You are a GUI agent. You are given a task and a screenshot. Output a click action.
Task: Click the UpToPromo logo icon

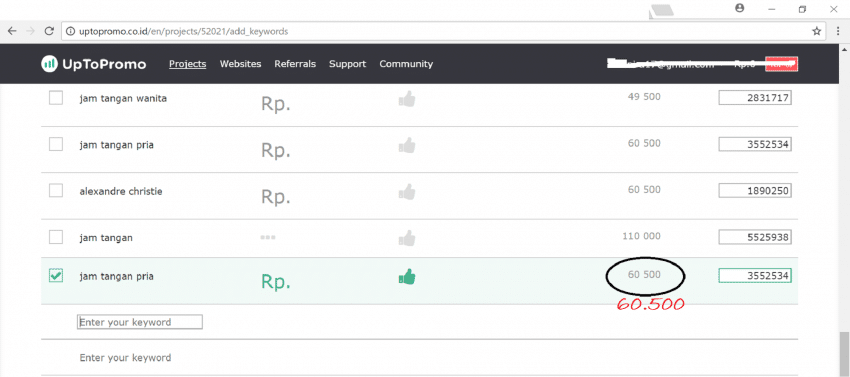49,64
